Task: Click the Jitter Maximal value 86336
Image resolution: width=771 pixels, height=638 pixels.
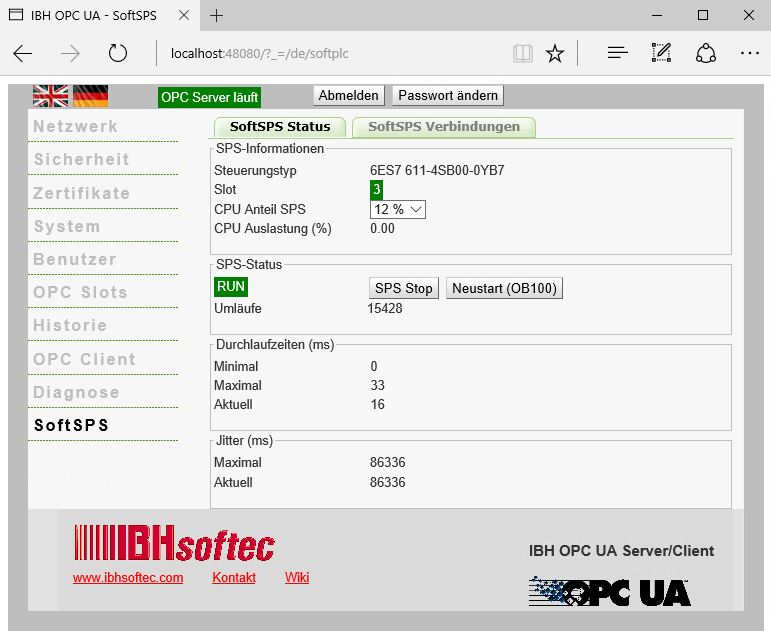Action: (x=387, y=463)
